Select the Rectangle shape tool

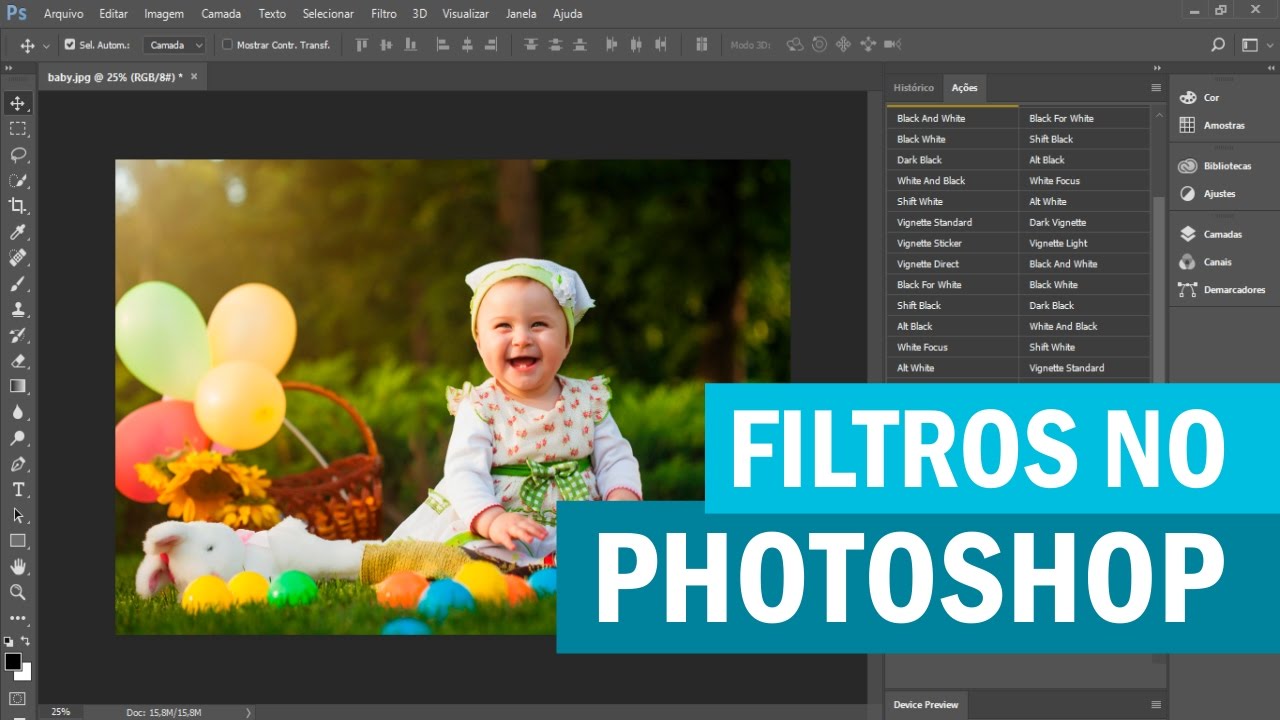tap(18, 541)
